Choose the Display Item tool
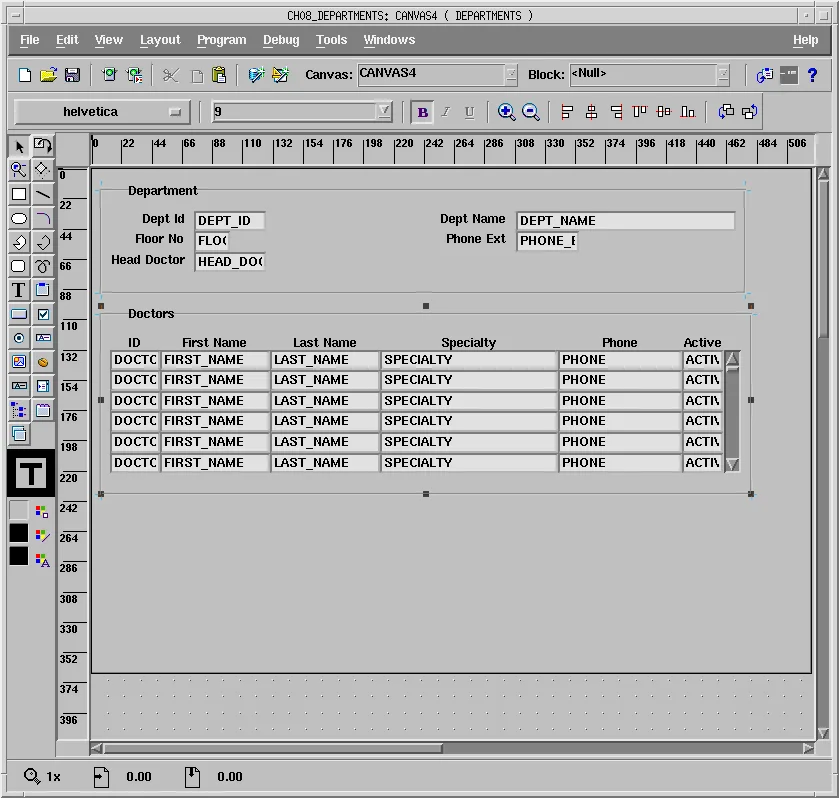The width and height of the screenshot is (839, 798). 19,386
